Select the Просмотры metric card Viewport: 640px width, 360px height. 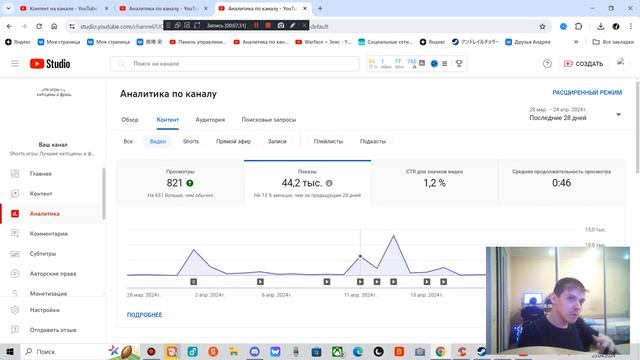click(180, 183)
